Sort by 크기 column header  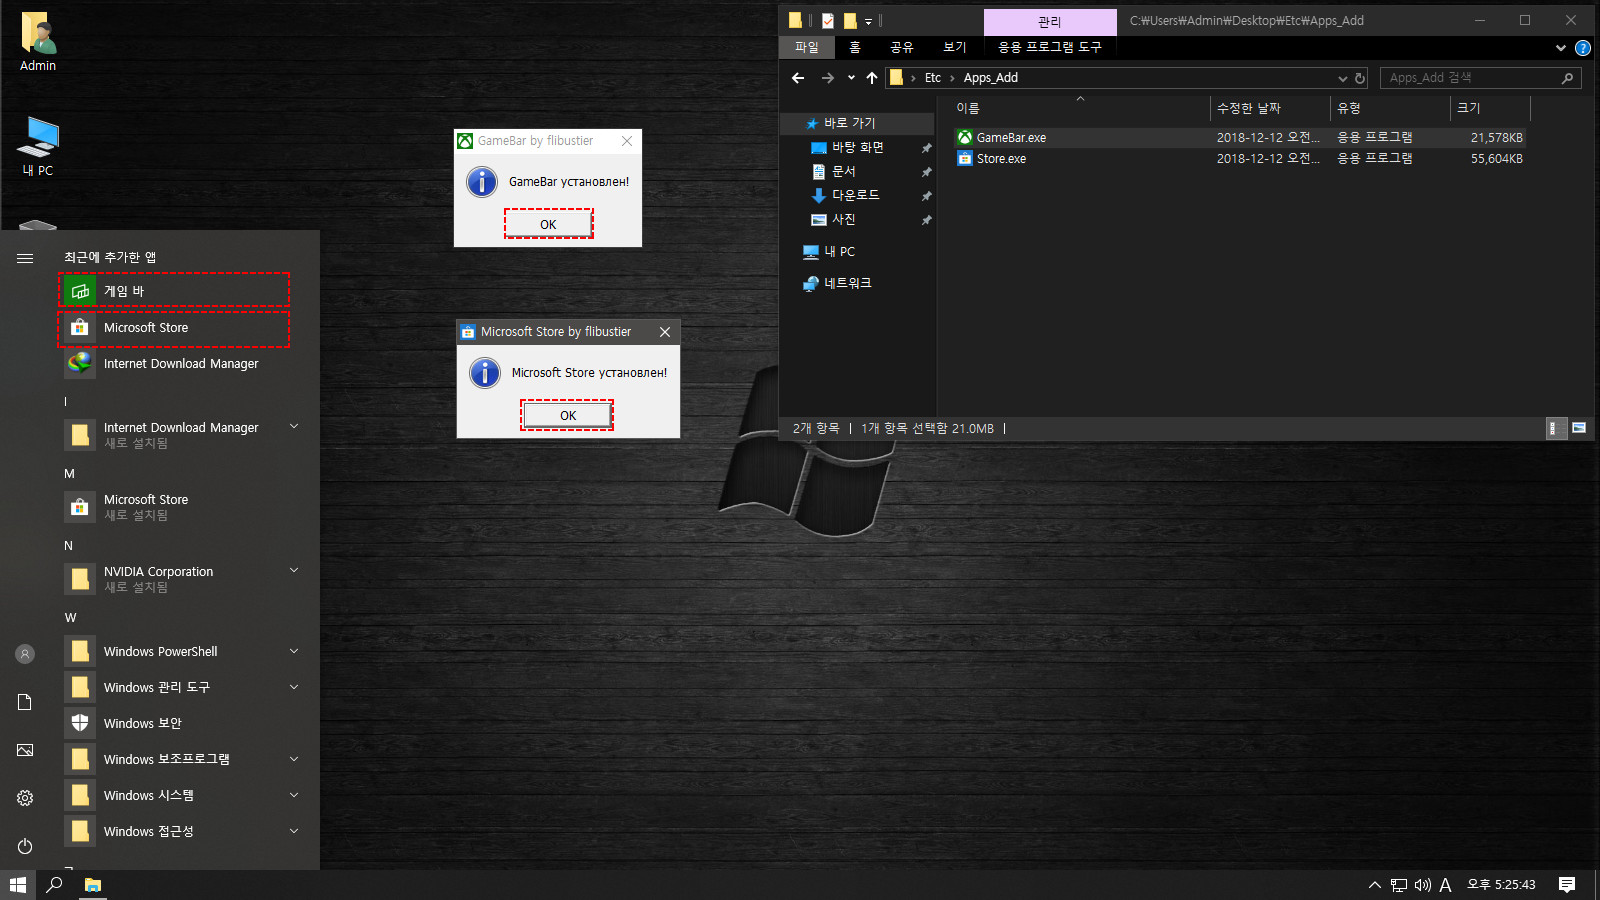click(x=1490, y=108)
